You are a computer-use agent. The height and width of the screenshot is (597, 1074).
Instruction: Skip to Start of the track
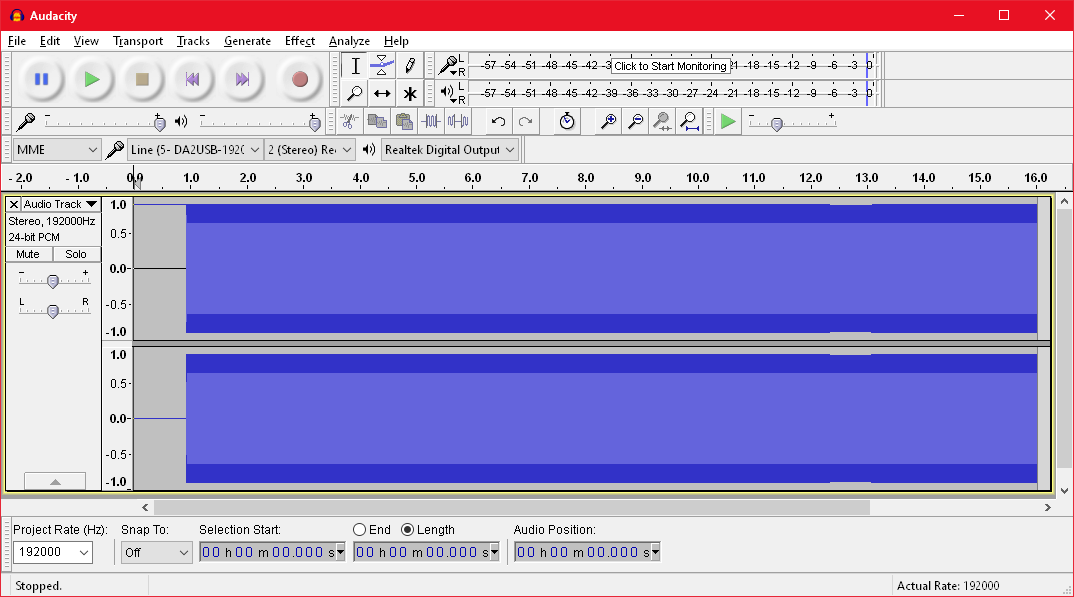(x=192, y=79)
